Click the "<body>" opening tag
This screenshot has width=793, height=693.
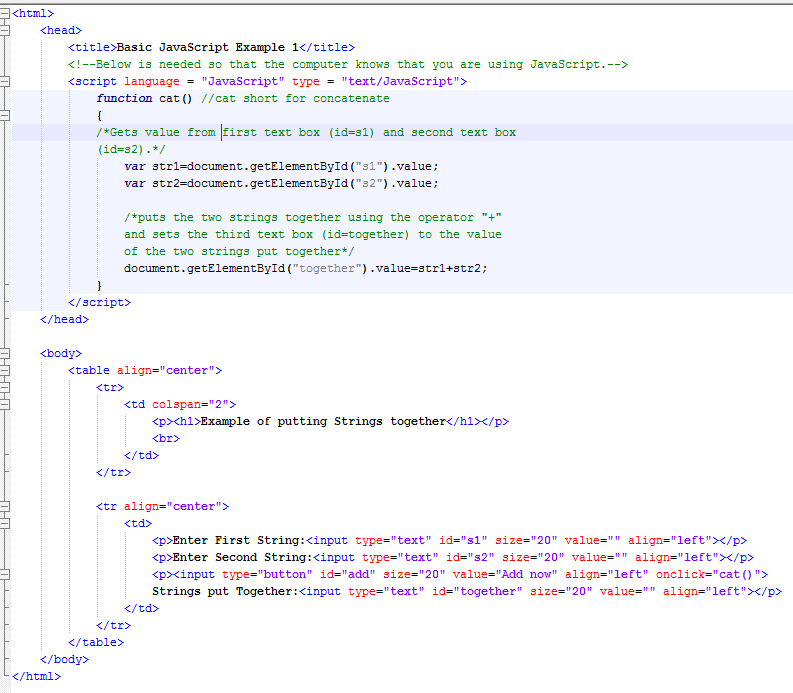pyautogui.click(x=61, y=354)
